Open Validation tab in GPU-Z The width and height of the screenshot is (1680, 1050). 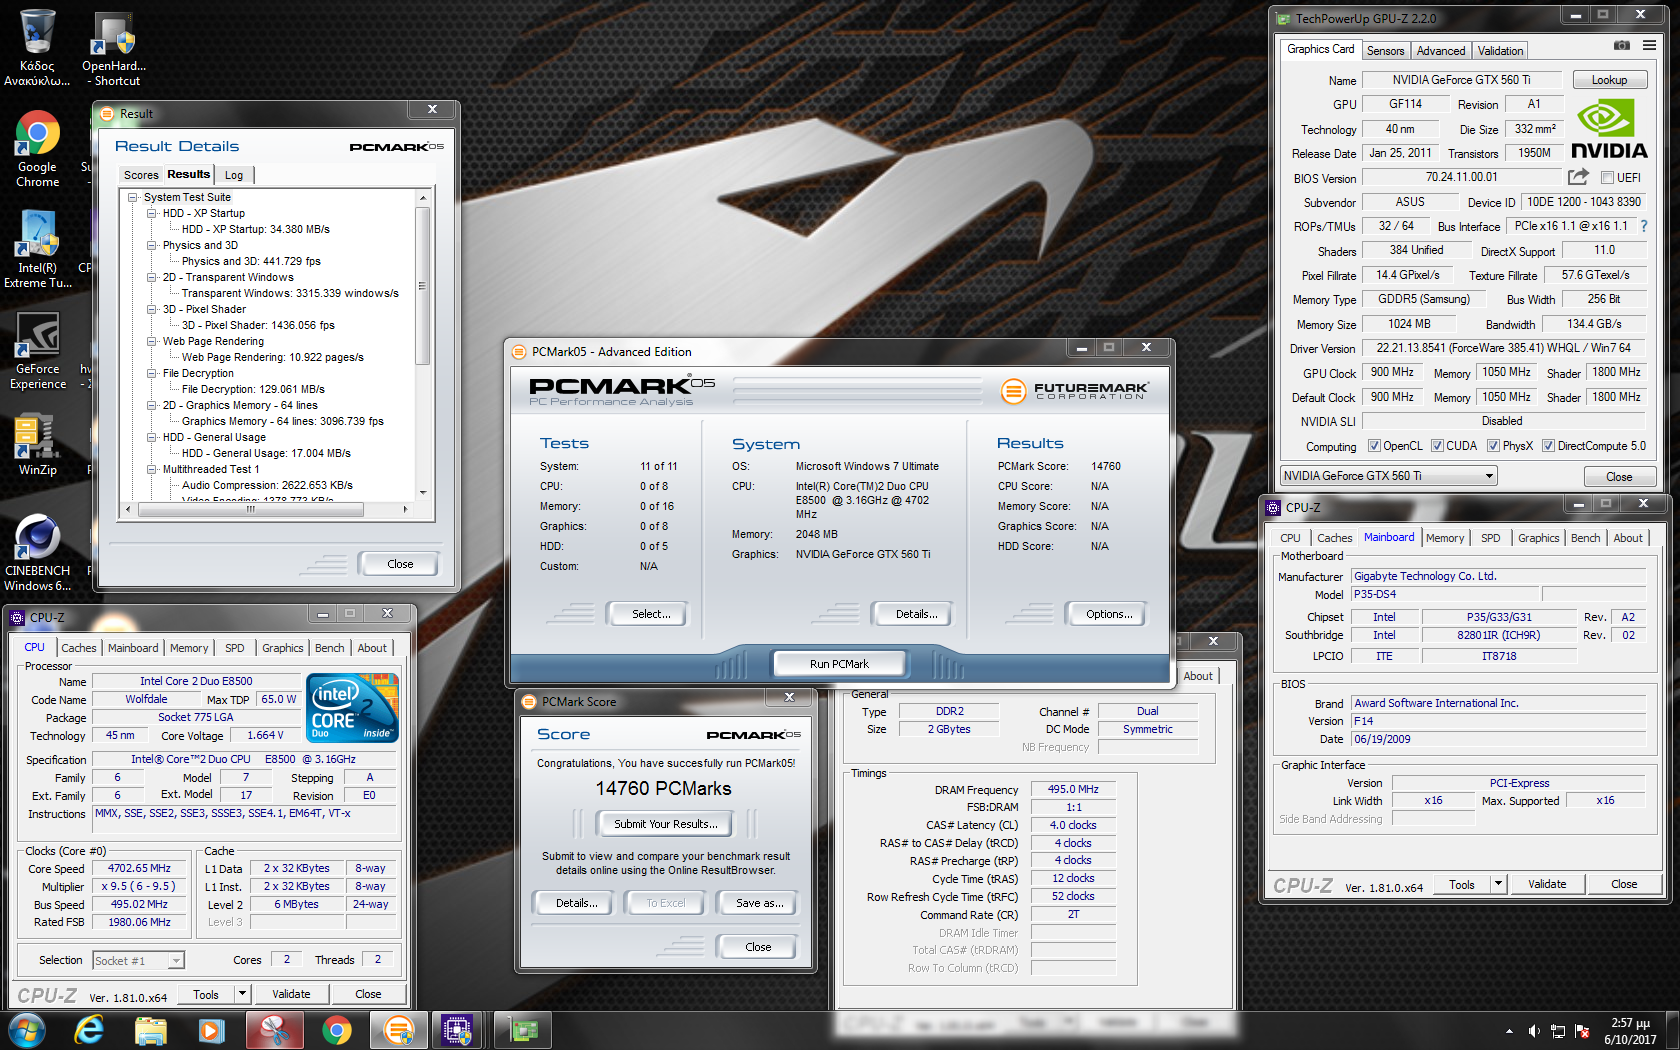pyautogui.click(x=1500, y=51)
